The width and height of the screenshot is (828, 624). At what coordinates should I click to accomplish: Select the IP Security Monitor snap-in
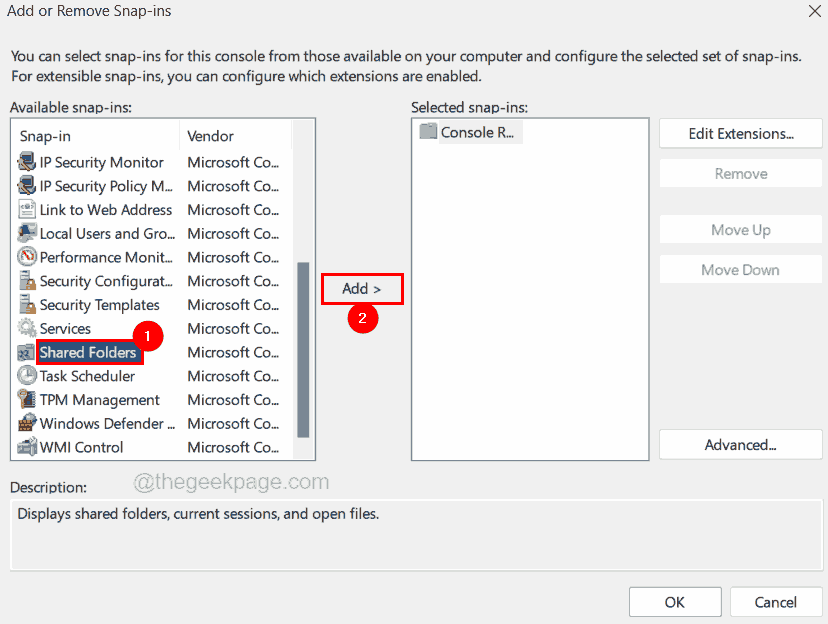pos(93,162)
